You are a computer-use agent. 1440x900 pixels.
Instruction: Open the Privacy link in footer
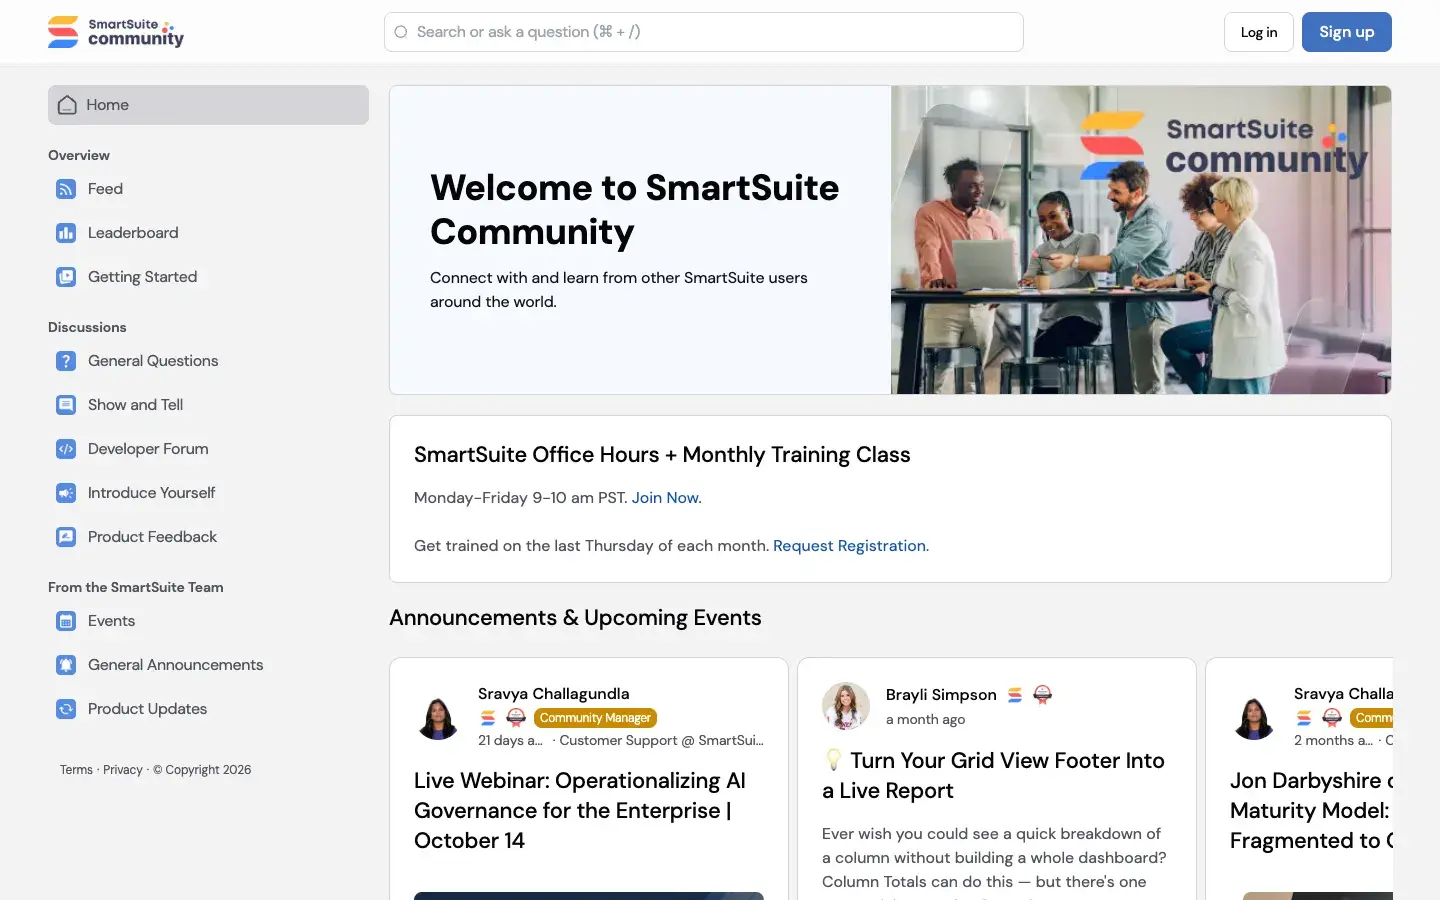click(x=123, y=770)
